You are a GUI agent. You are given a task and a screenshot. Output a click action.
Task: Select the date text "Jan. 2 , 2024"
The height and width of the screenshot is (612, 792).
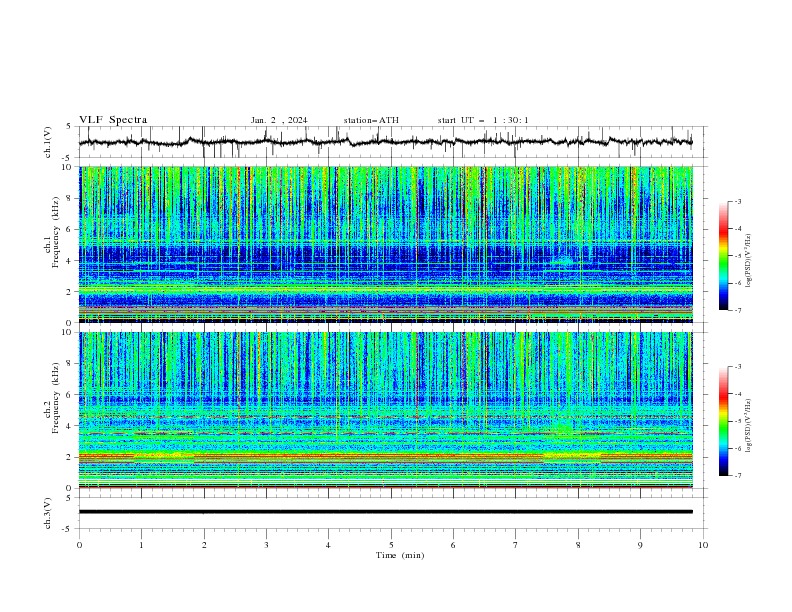[279, 120]
